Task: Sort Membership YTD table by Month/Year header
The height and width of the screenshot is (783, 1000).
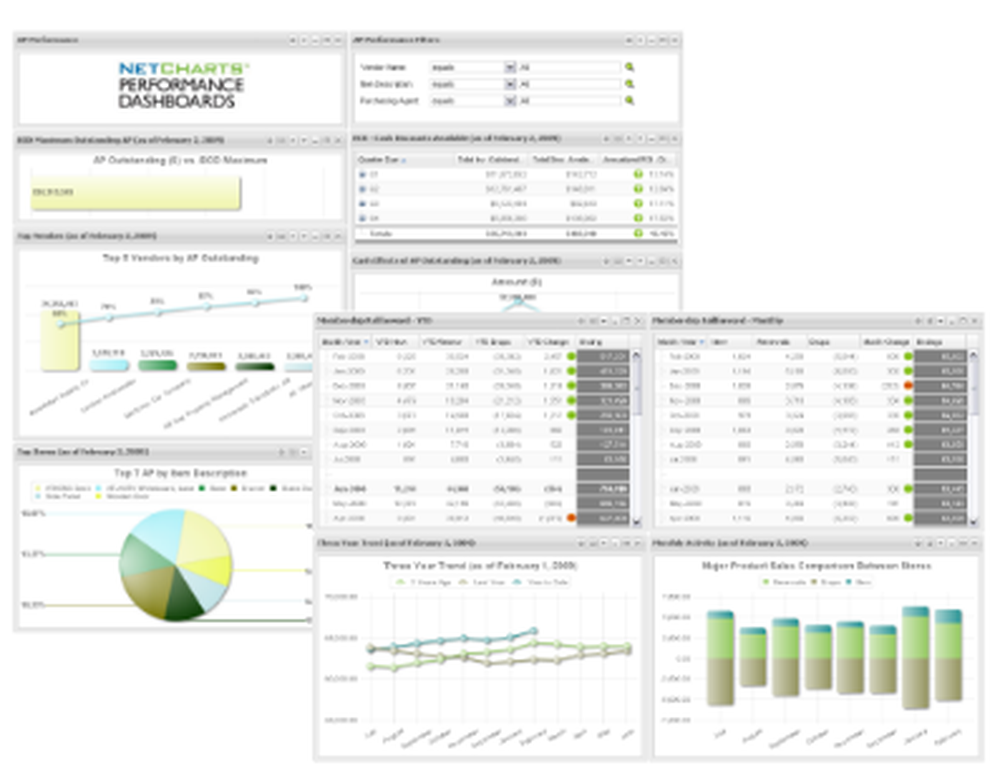Action: (345, 342)
